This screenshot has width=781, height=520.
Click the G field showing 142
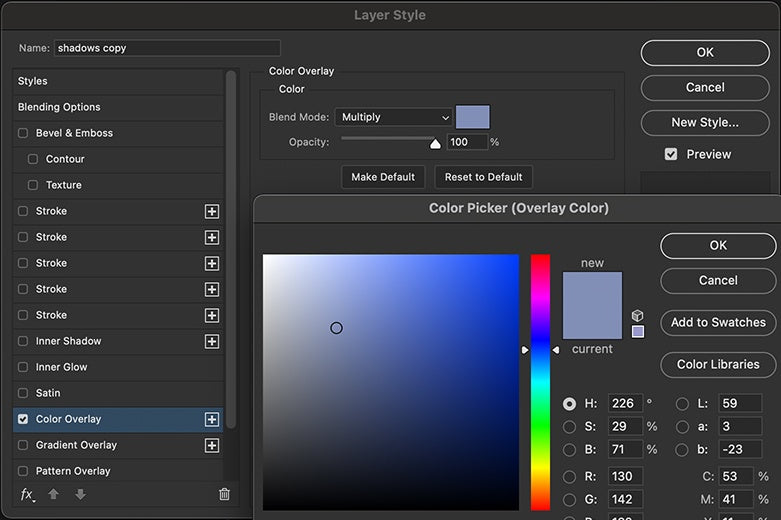pos(625,499)
